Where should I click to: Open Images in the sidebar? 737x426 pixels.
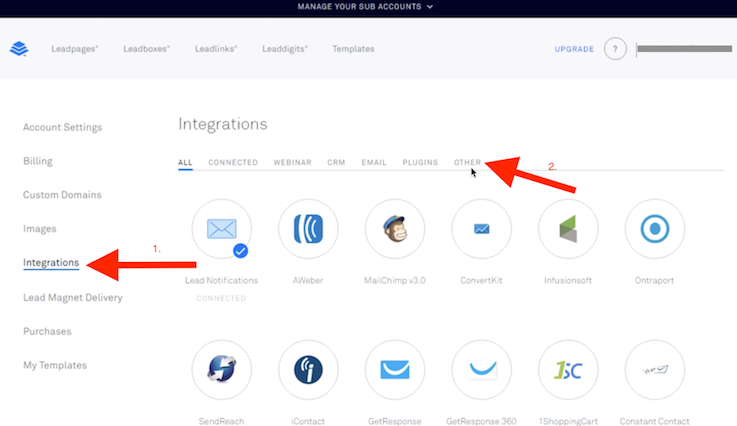coord(39,229)
